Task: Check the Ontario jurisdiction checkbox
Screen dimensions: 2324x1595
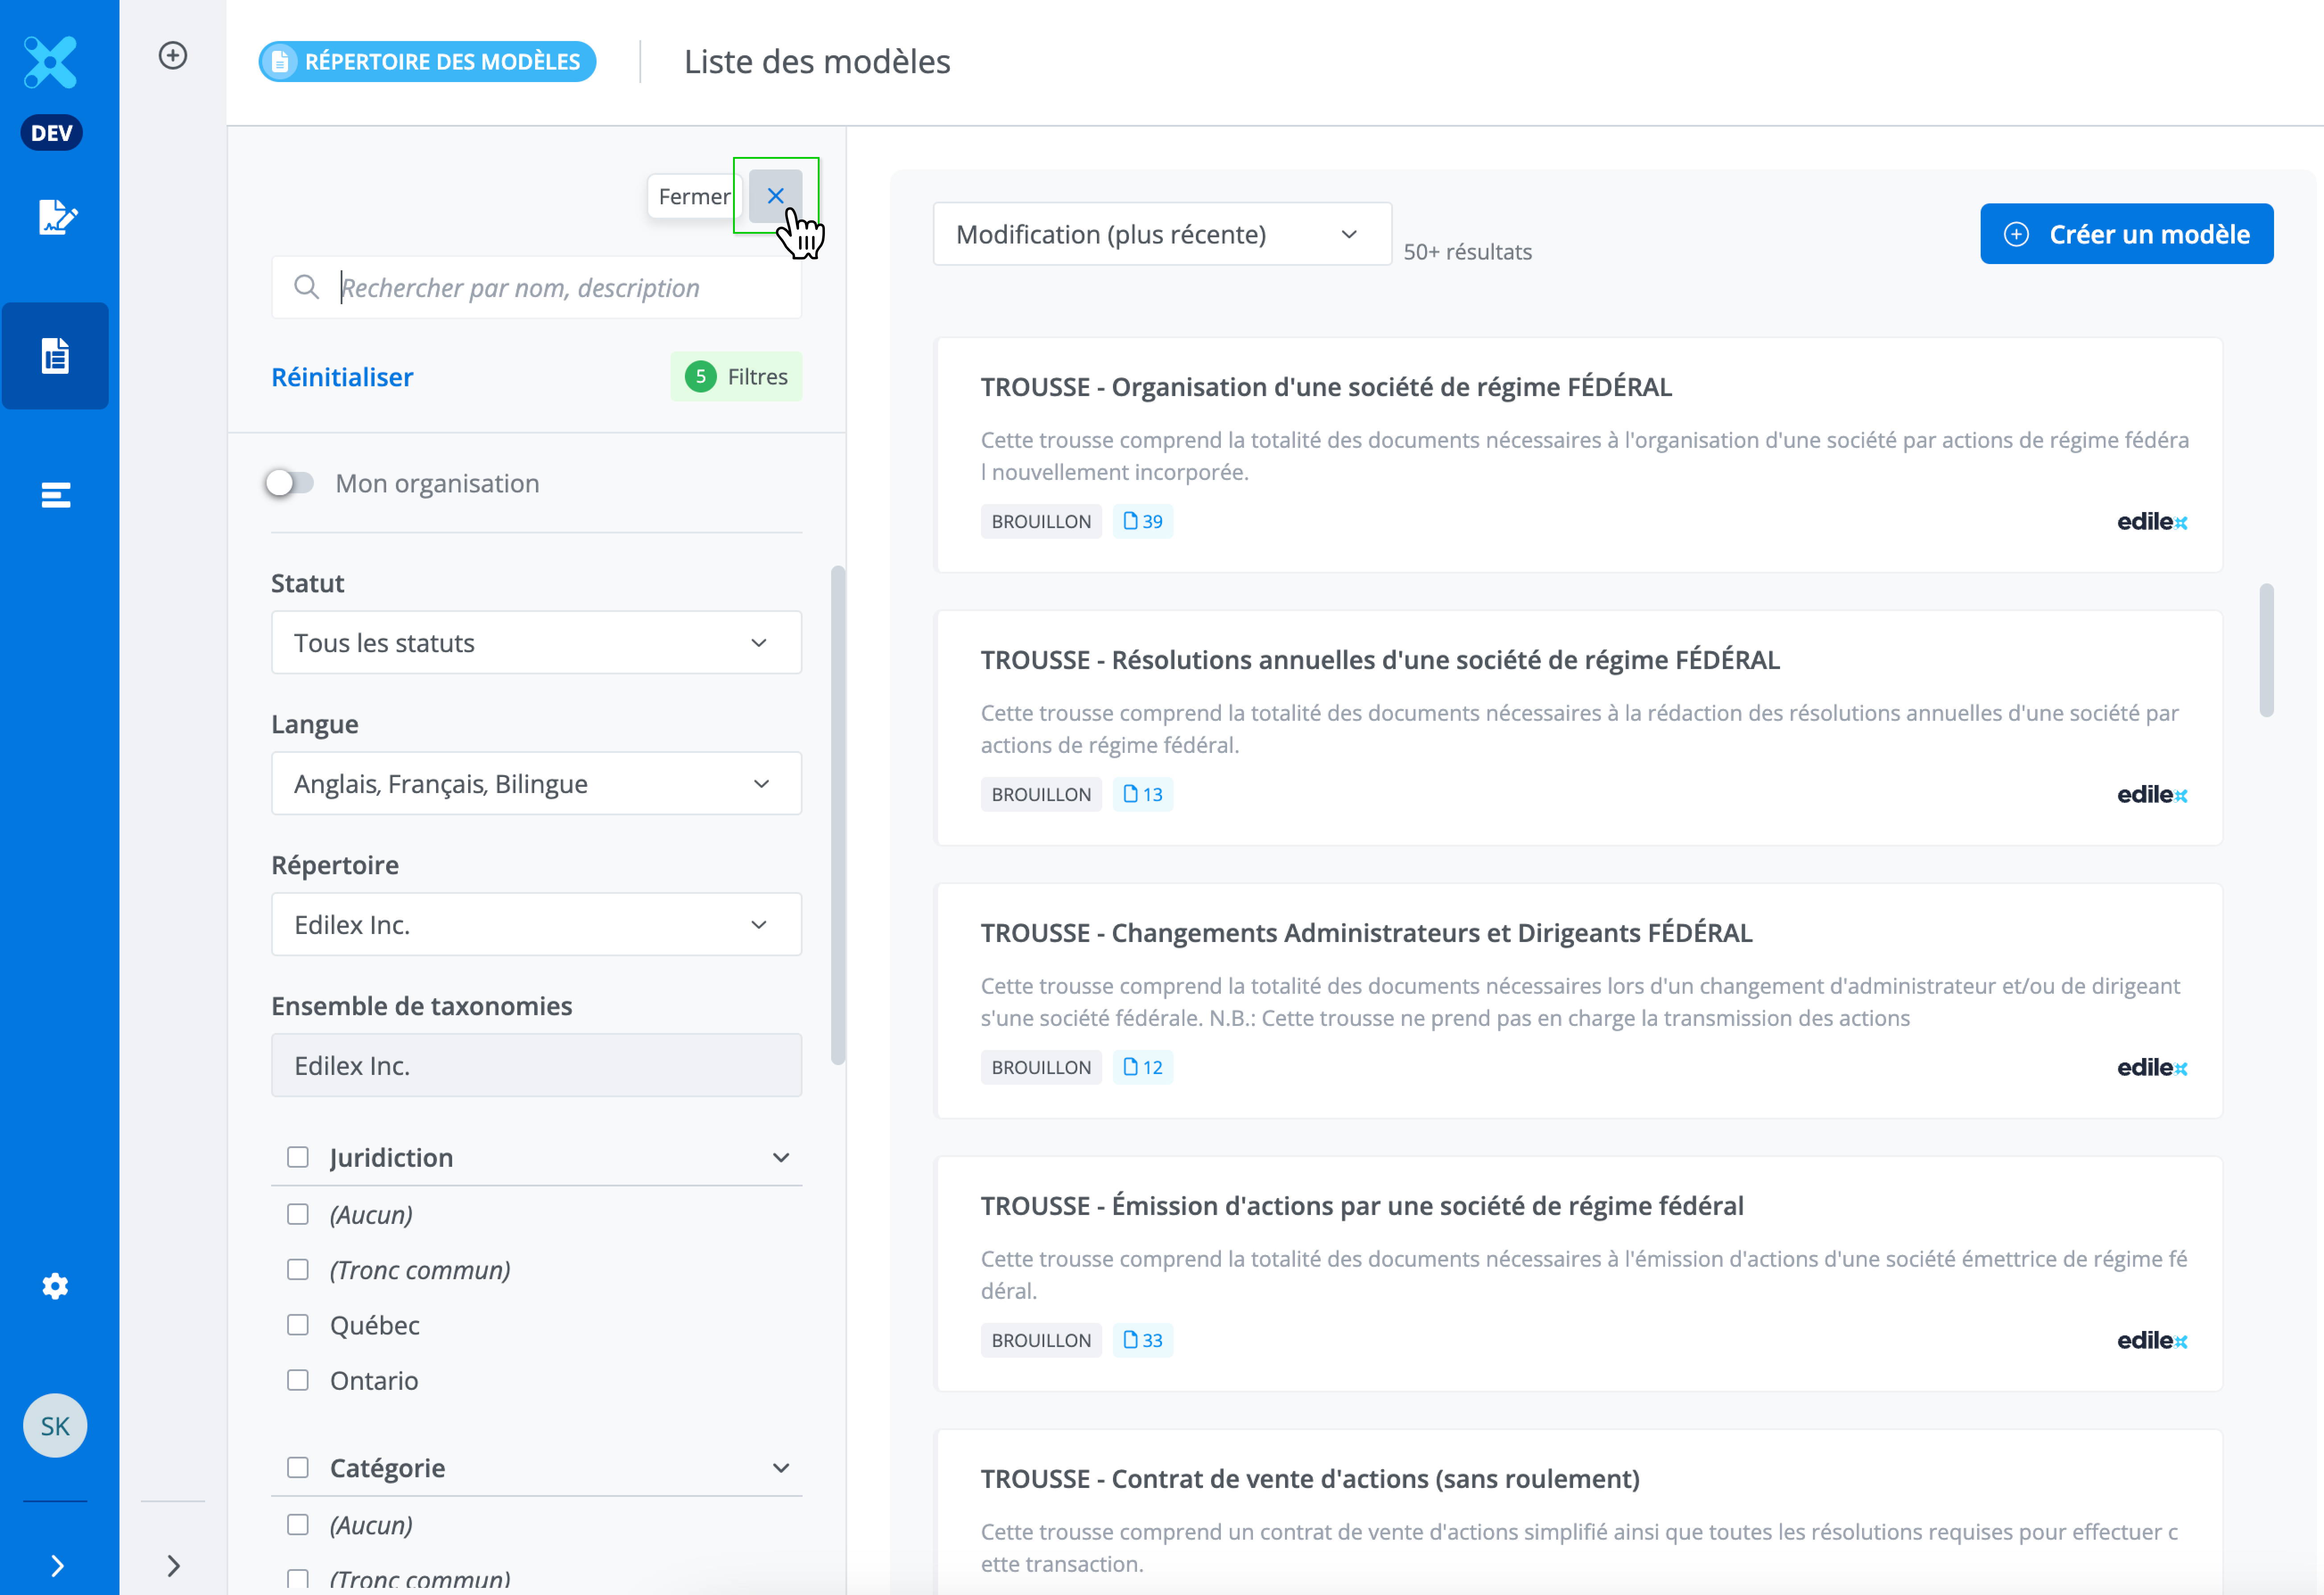Action: (x=298, y=1381)
